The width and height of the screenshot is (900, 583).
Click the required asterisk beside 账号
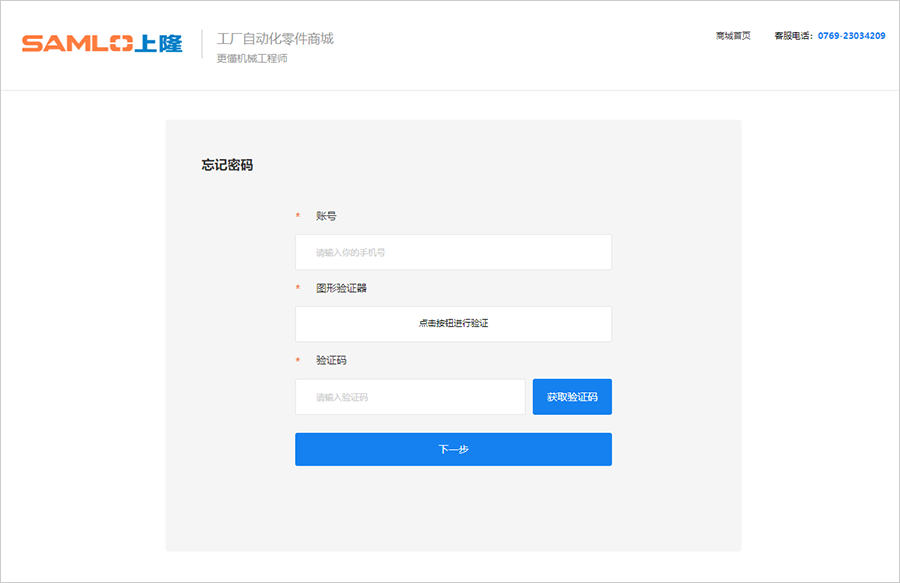click(297, 217)
